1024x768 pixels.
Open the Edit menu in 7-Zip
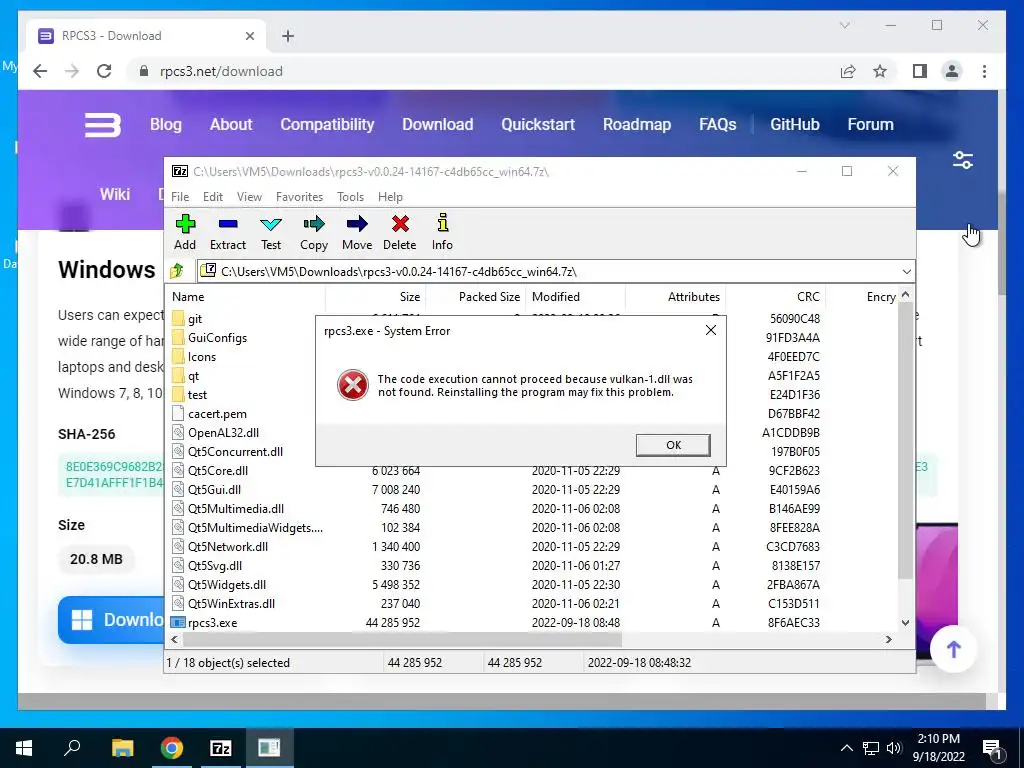(x=213, y=197)
